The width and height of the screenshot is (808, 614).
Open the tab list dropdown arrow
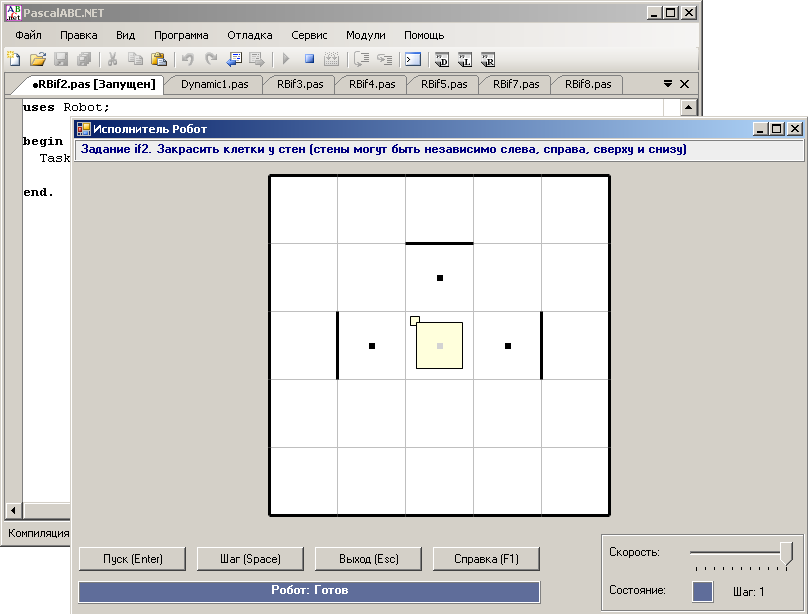click(667, 83)
